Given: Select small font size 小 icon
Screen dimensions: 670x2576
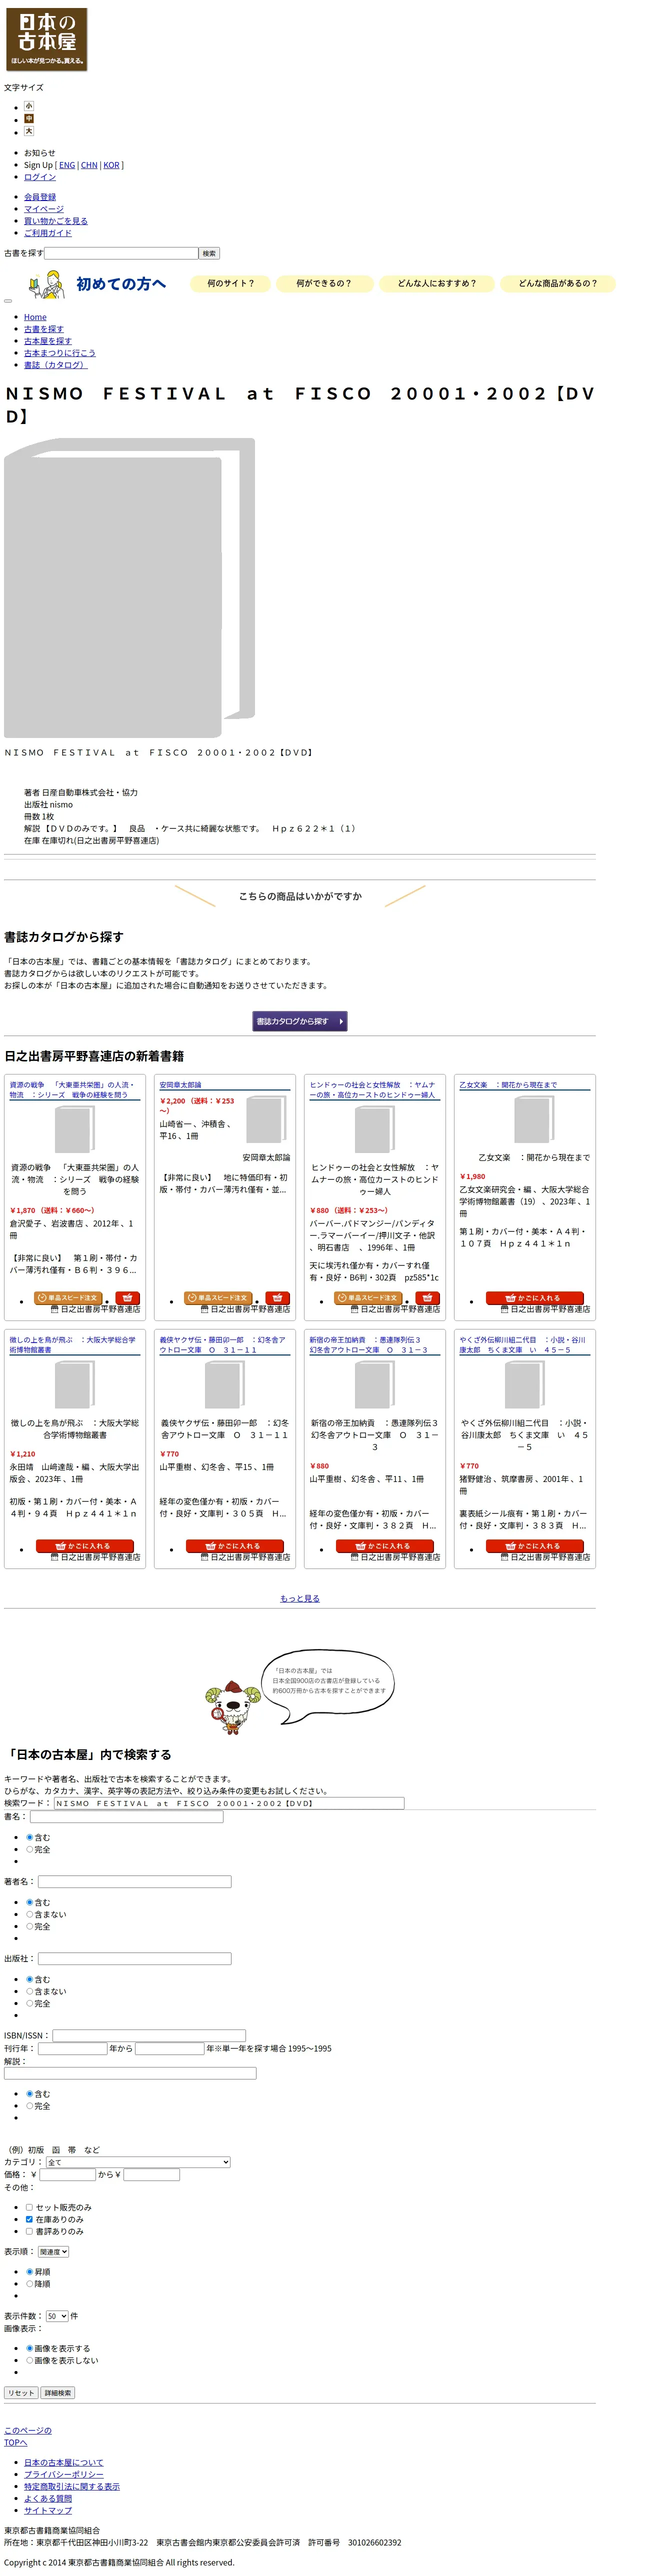Looking at the screenshot, I should (x=29, y=106).
